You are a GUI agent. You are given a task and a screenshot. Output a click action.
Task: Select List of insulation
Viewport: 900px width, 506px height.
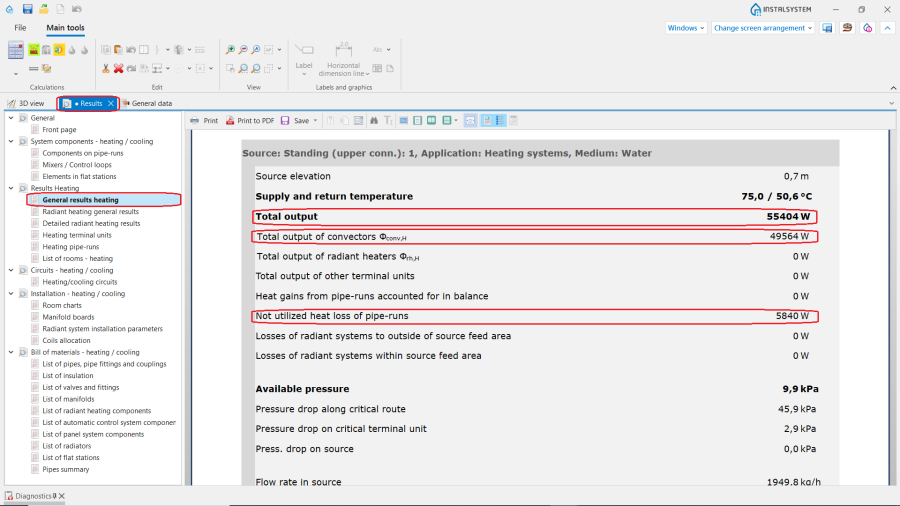point(68,376)
